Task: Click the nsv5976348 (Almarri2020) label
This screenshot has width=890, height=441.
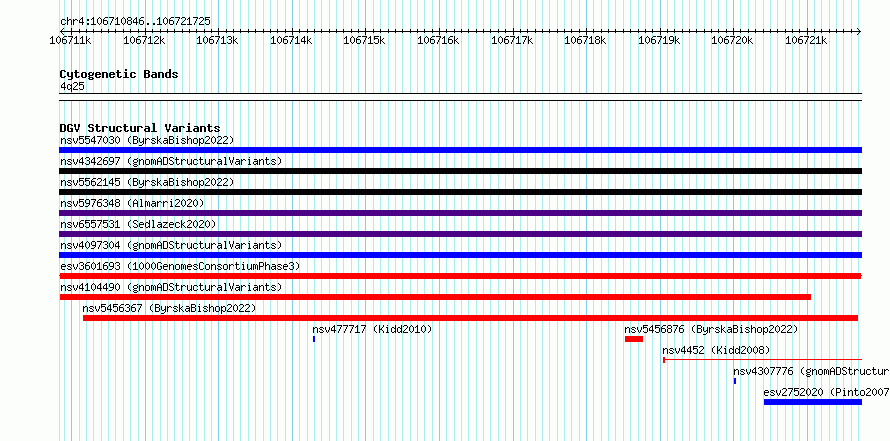Action: 132,203
